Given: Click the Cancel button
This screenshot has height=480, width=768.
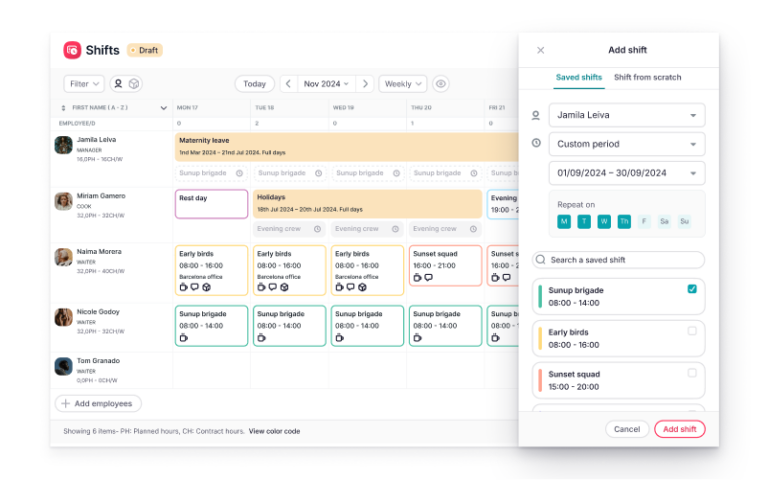Looking at the screenshot, I should click(627, 429).
